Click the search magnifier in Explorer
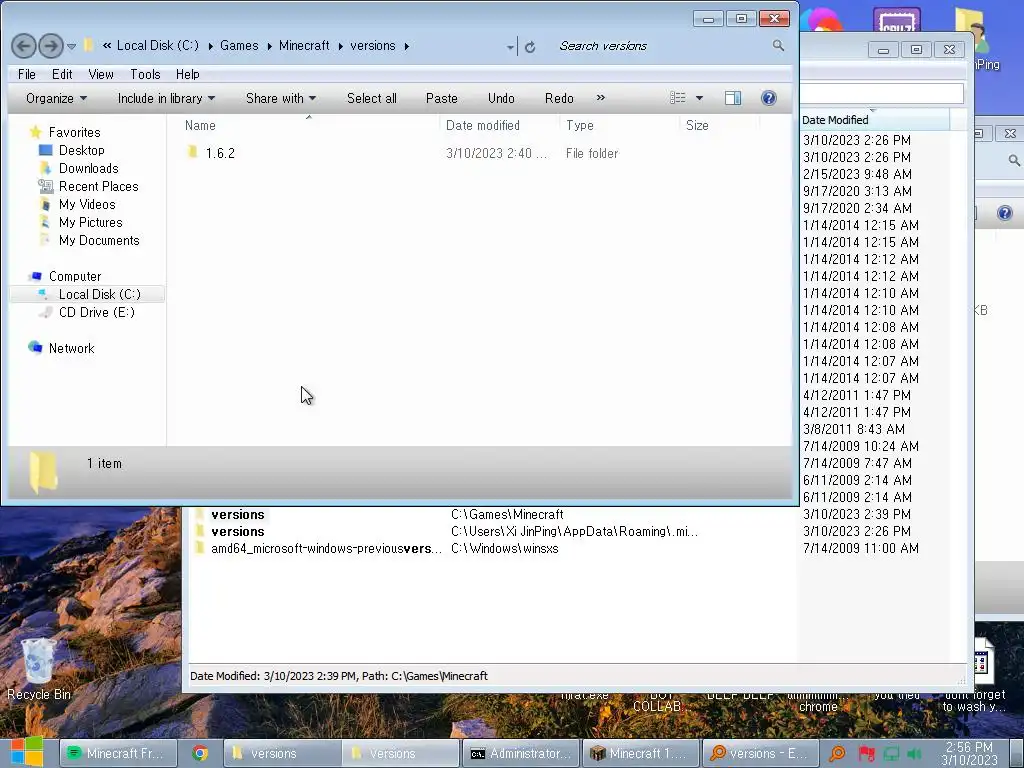The height and width of the screenshot is (768, 1024). (x=778, y=46)
